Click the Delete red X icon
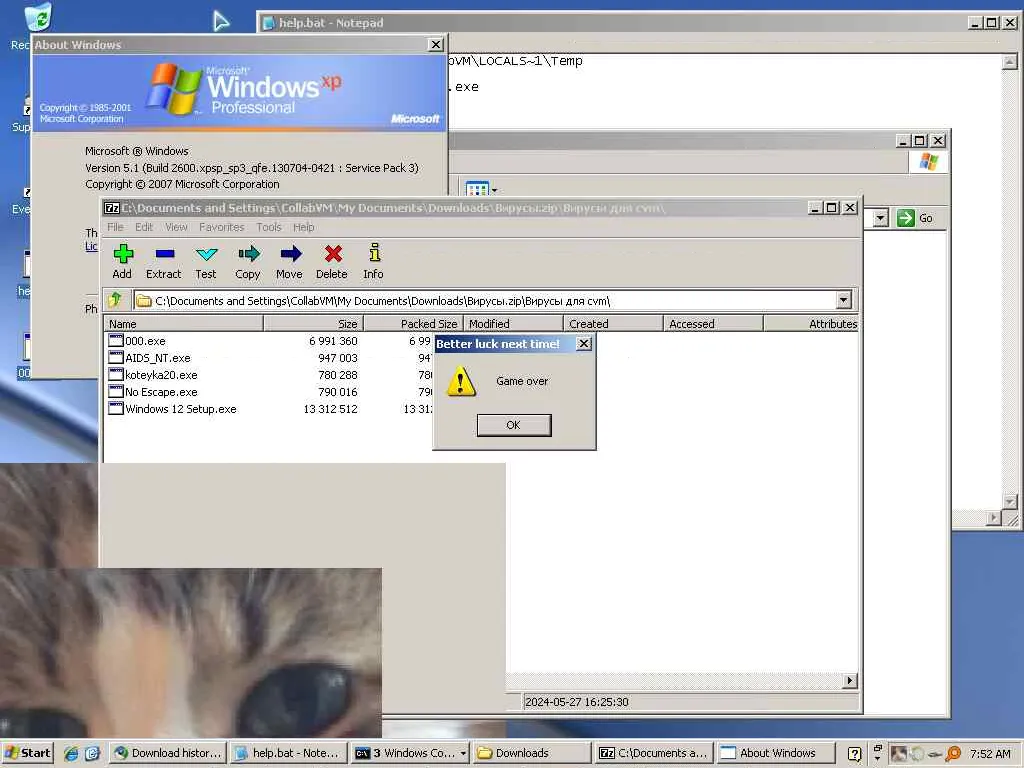1024x768 pixels. click(333, 253)
